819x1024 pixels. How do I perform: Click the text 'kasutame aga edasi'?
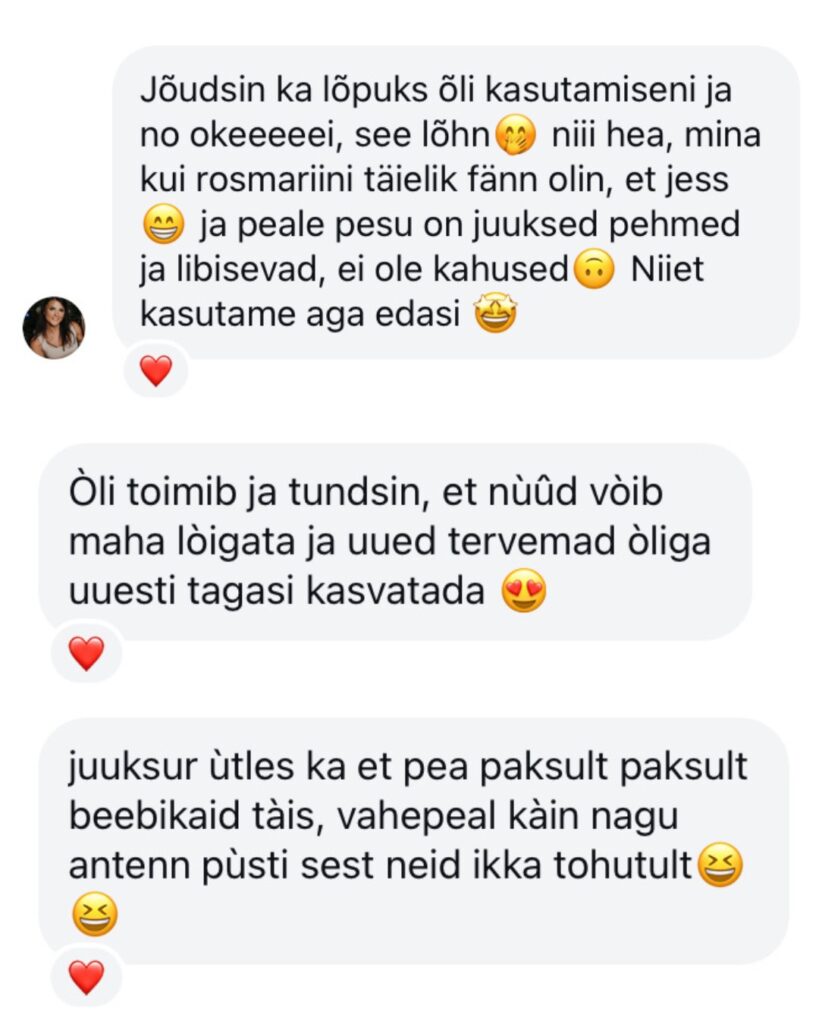tap(300, 314)
